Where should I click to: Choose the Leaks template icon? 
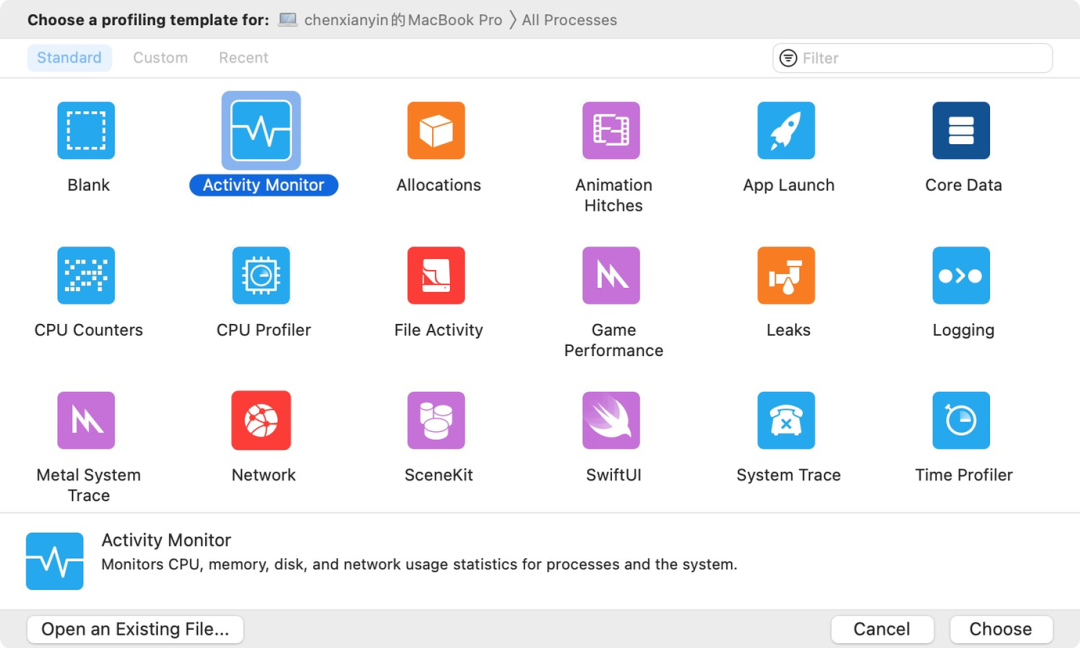(x=786, y=275)
